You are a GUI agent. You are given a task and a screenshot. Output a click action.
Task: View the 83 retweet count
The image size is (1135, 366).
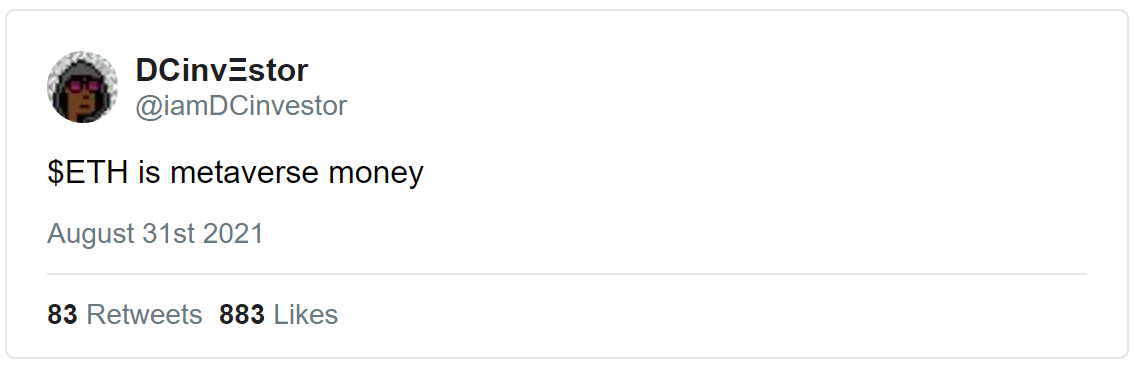62,315
